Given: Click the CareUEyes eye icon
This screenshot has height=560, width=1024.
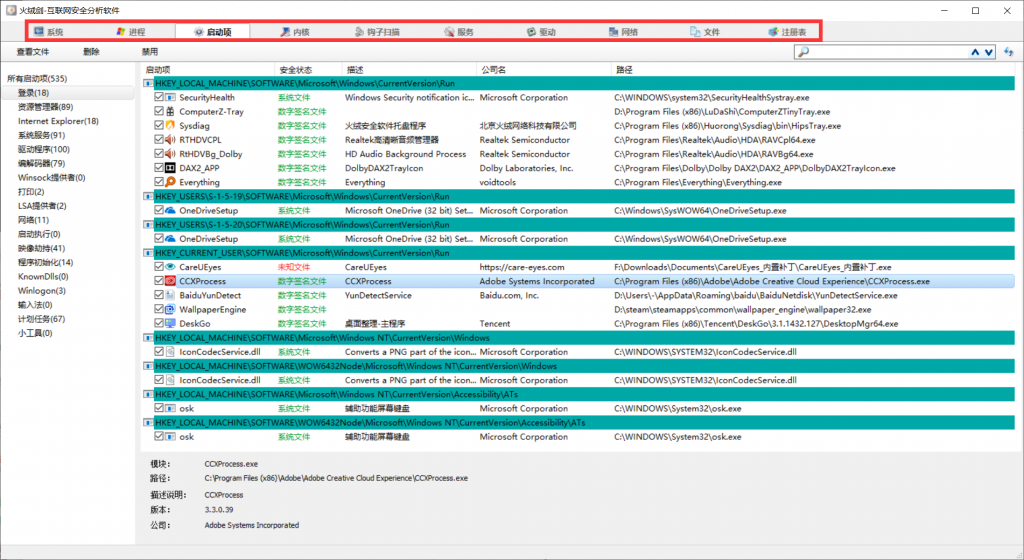Looking at the screenshot, I should coord(170,268).
